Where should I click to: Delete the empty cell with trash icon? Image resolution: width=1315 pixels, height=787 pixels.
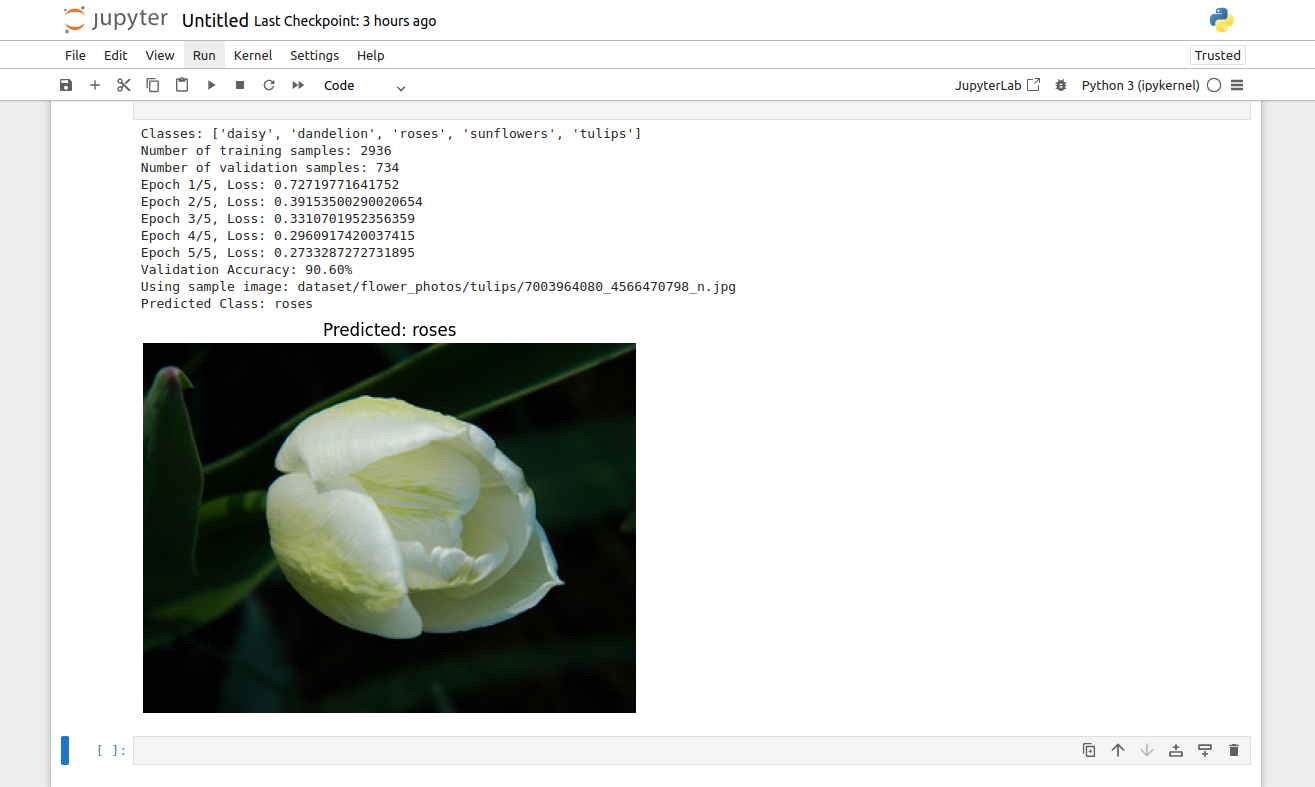[1234, 750]
